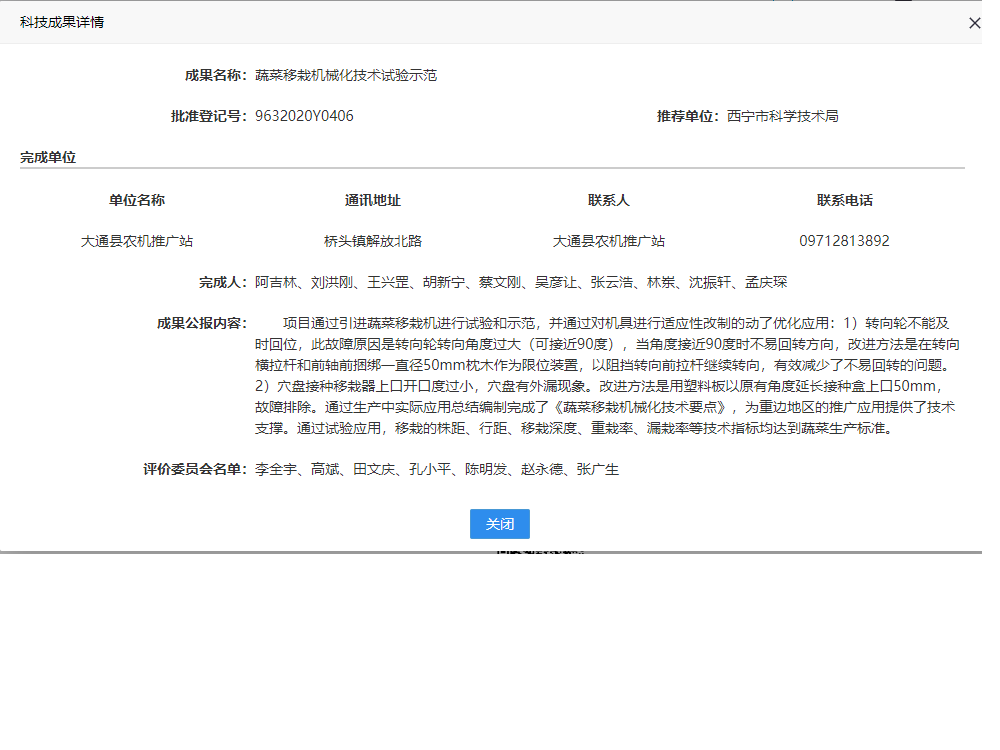Click the 批准登记号 label
Screen dimensions: 1000x750
pos(208,116)
